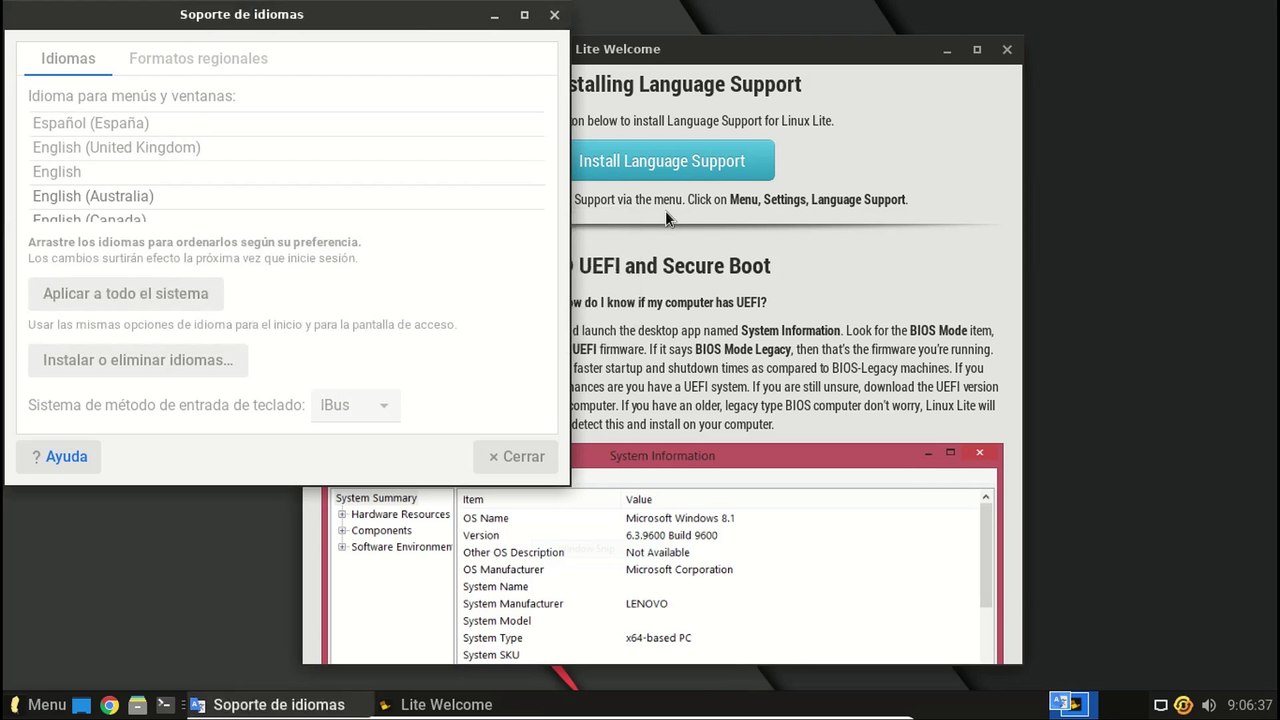Expand Hardware Resources in System Information tree
This screenshot has width=1280, height=720.
pyautogui.click(x=342, y=515)
